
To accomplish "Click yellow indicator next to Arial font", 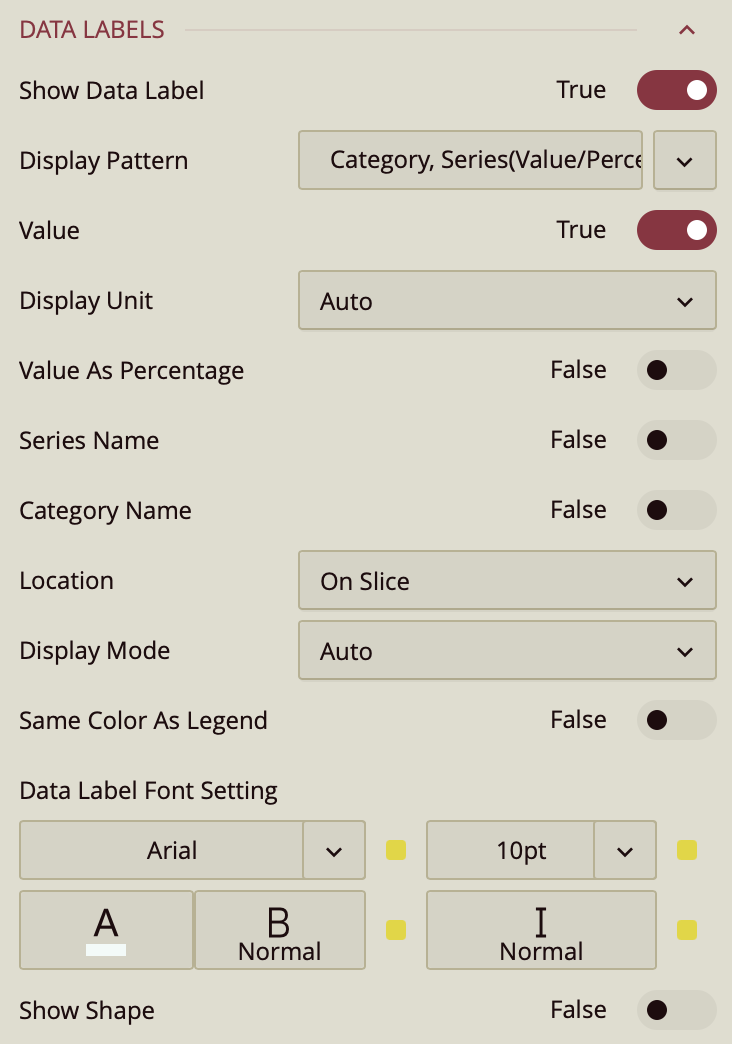I will (x=396, y=851).
